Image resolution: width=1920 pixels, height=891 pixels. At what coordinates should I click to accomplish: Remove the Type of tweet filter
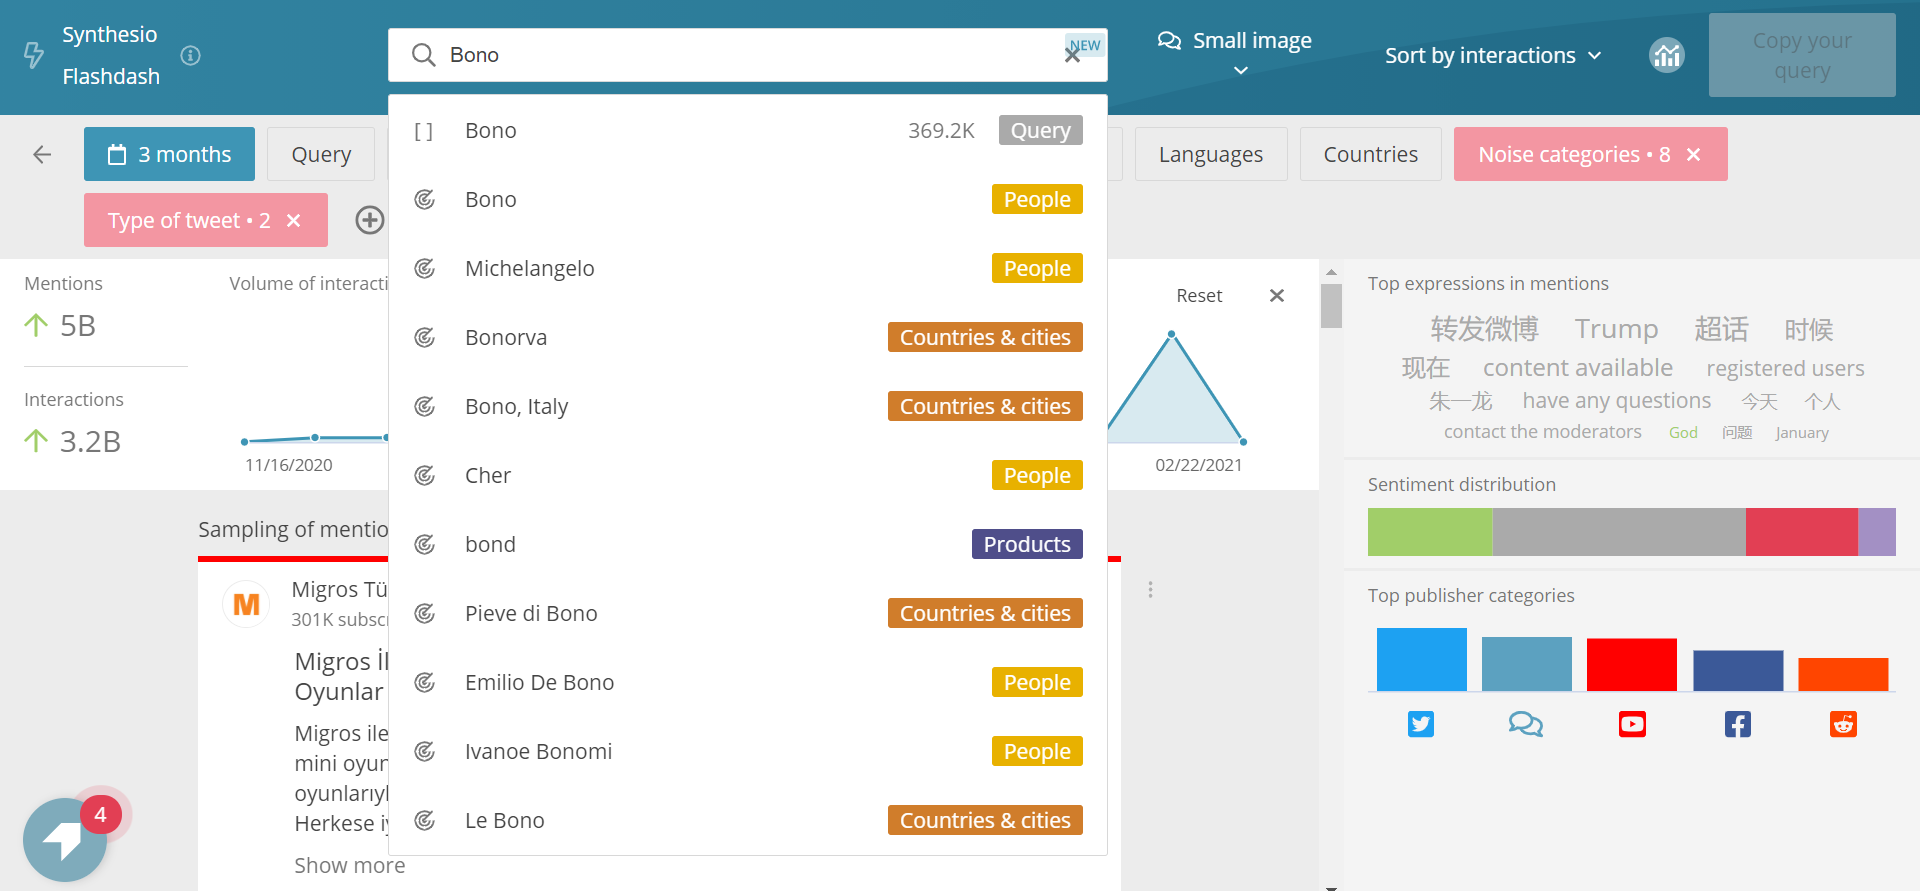click(x=294, y=220)
